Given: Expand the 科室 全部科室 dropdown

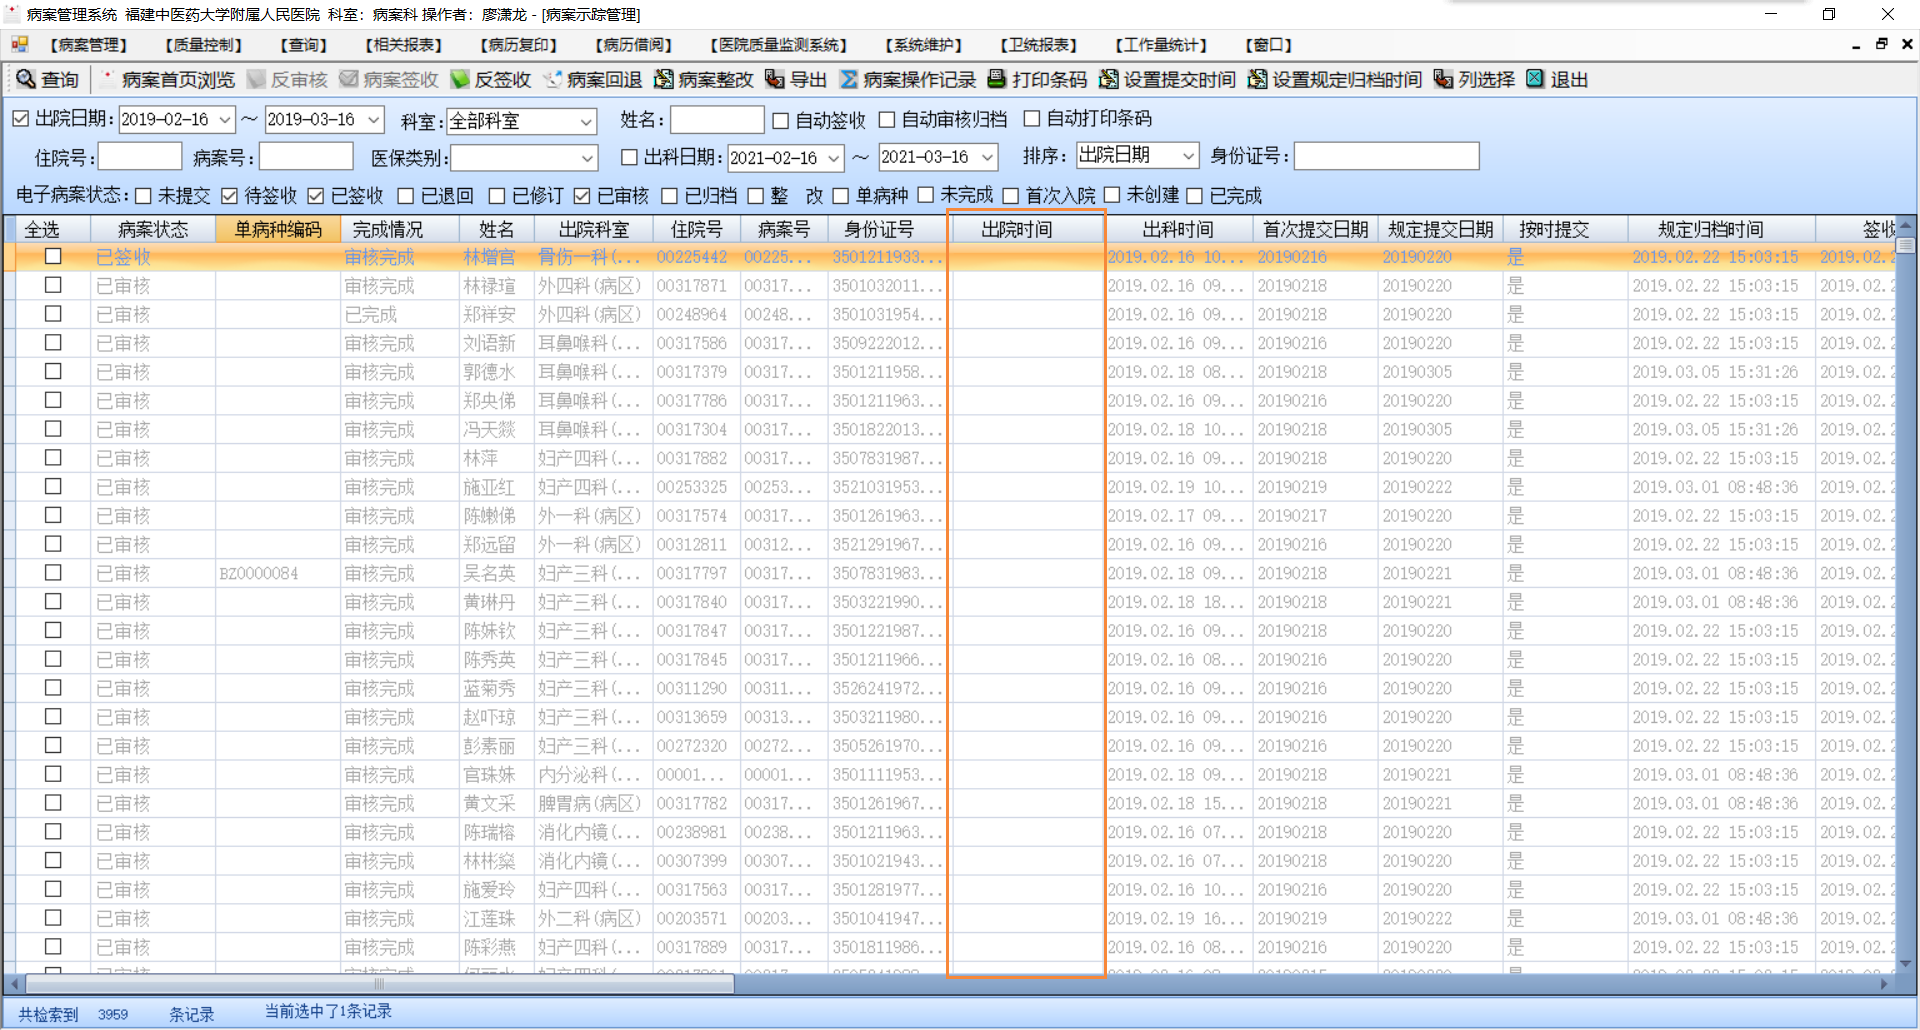Looking at the screenshot, I should (587, 121).
